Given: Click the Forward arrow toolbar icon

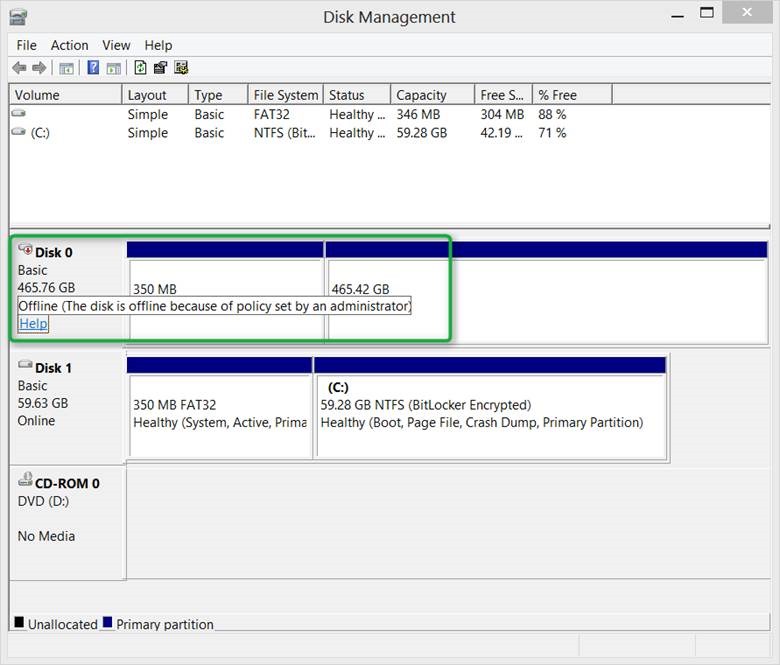Looking at the screenshot, I should pos(39,68).
